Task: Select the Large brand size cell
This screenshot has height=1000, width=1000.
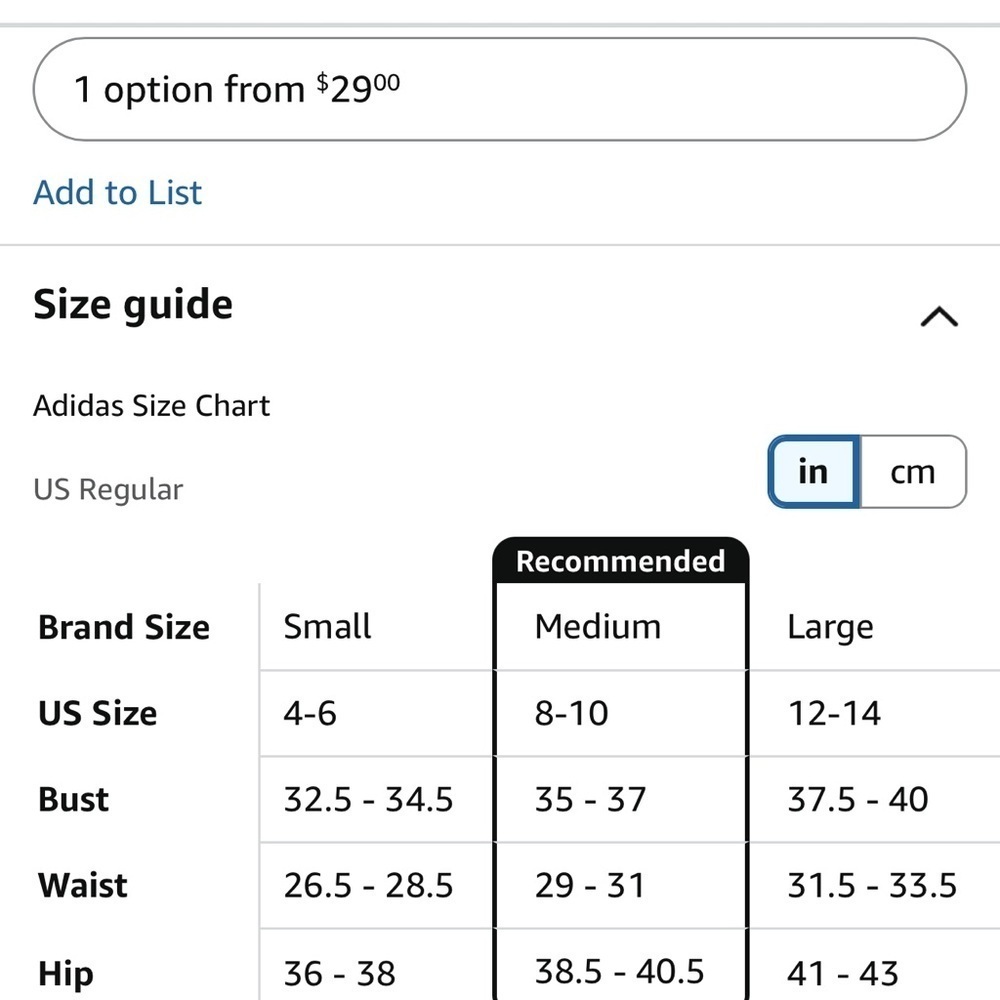Action: tap(874, 627)
